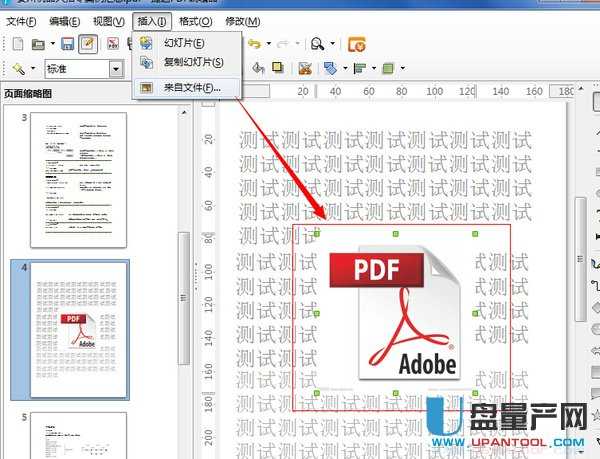Click the new document icon
The image size is (600, 459).
(16, 44)
